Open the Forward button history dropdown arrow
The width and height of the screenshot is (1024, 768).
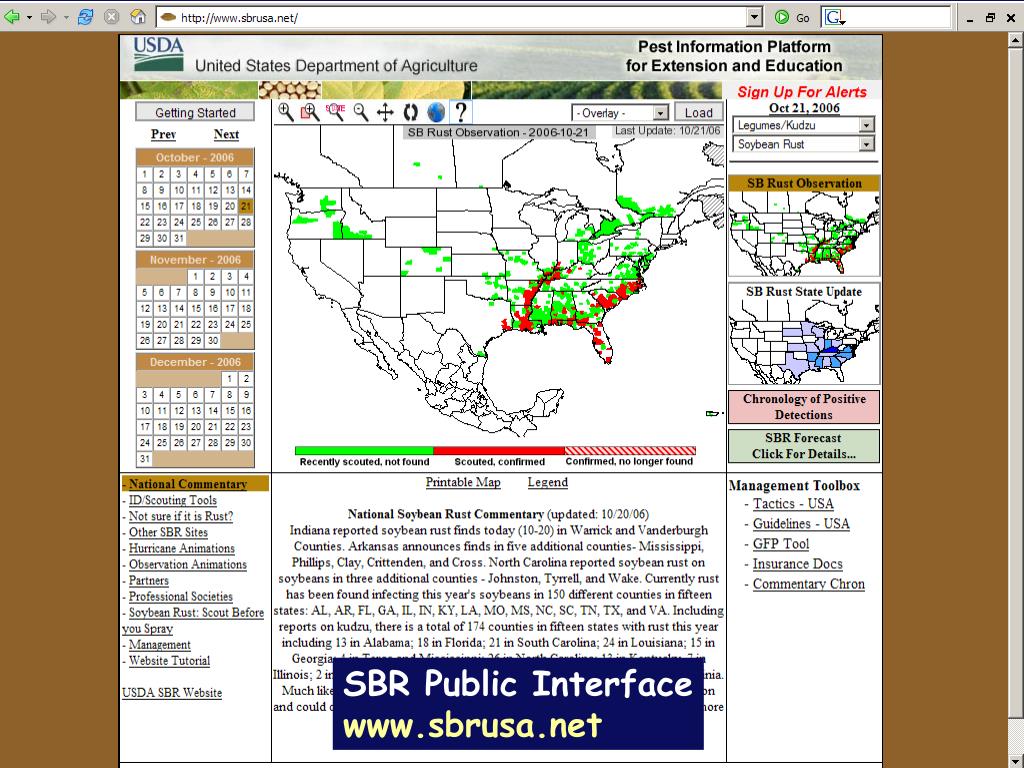pyautogui.click(x=66, y=18)
